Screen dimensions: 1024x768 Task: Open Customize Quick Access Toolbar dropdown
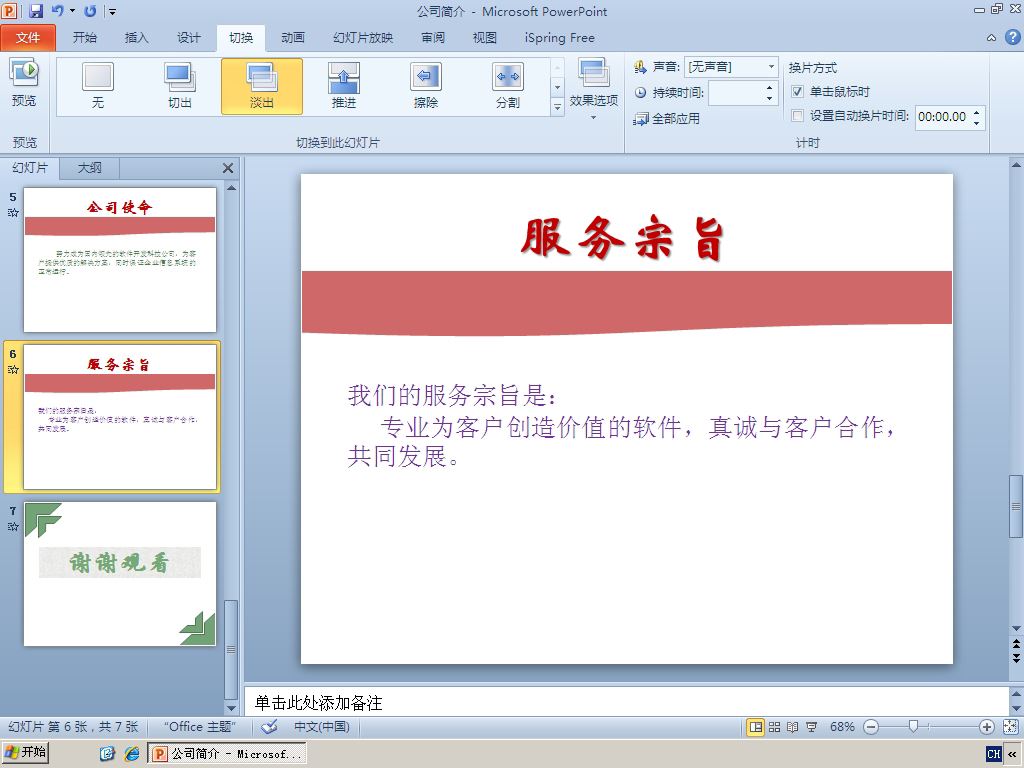(x=112, y=11)
